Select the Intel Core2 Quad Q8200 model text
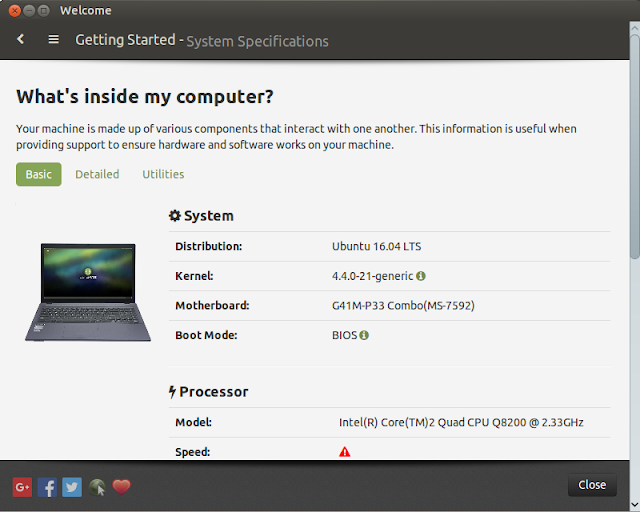 pyautogui.click(x=461, y=422)
